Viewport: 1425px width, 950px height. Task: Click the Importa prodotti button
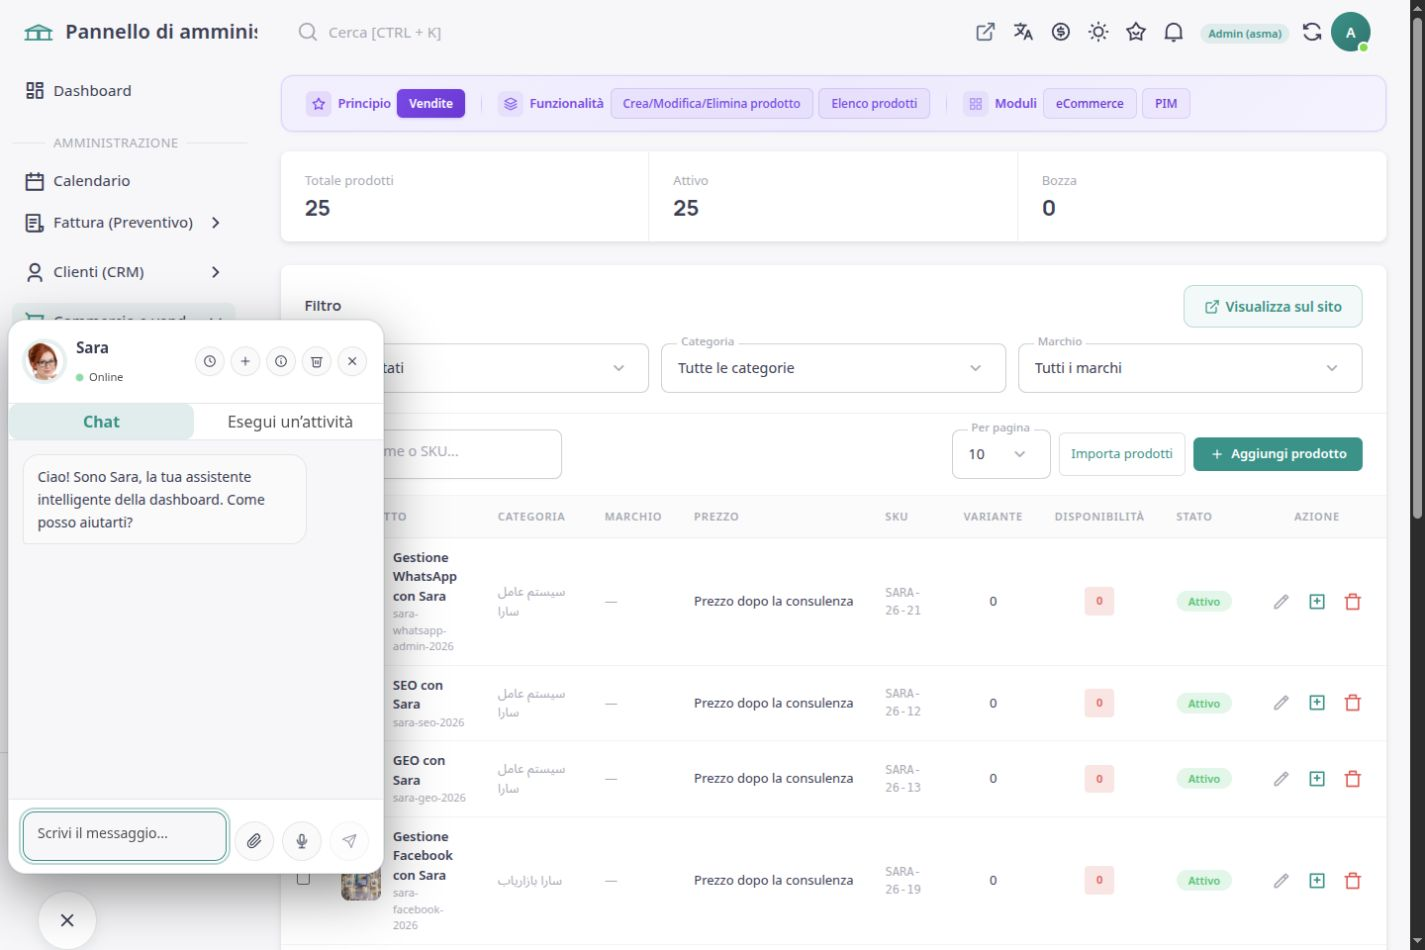pos(1122,454)
